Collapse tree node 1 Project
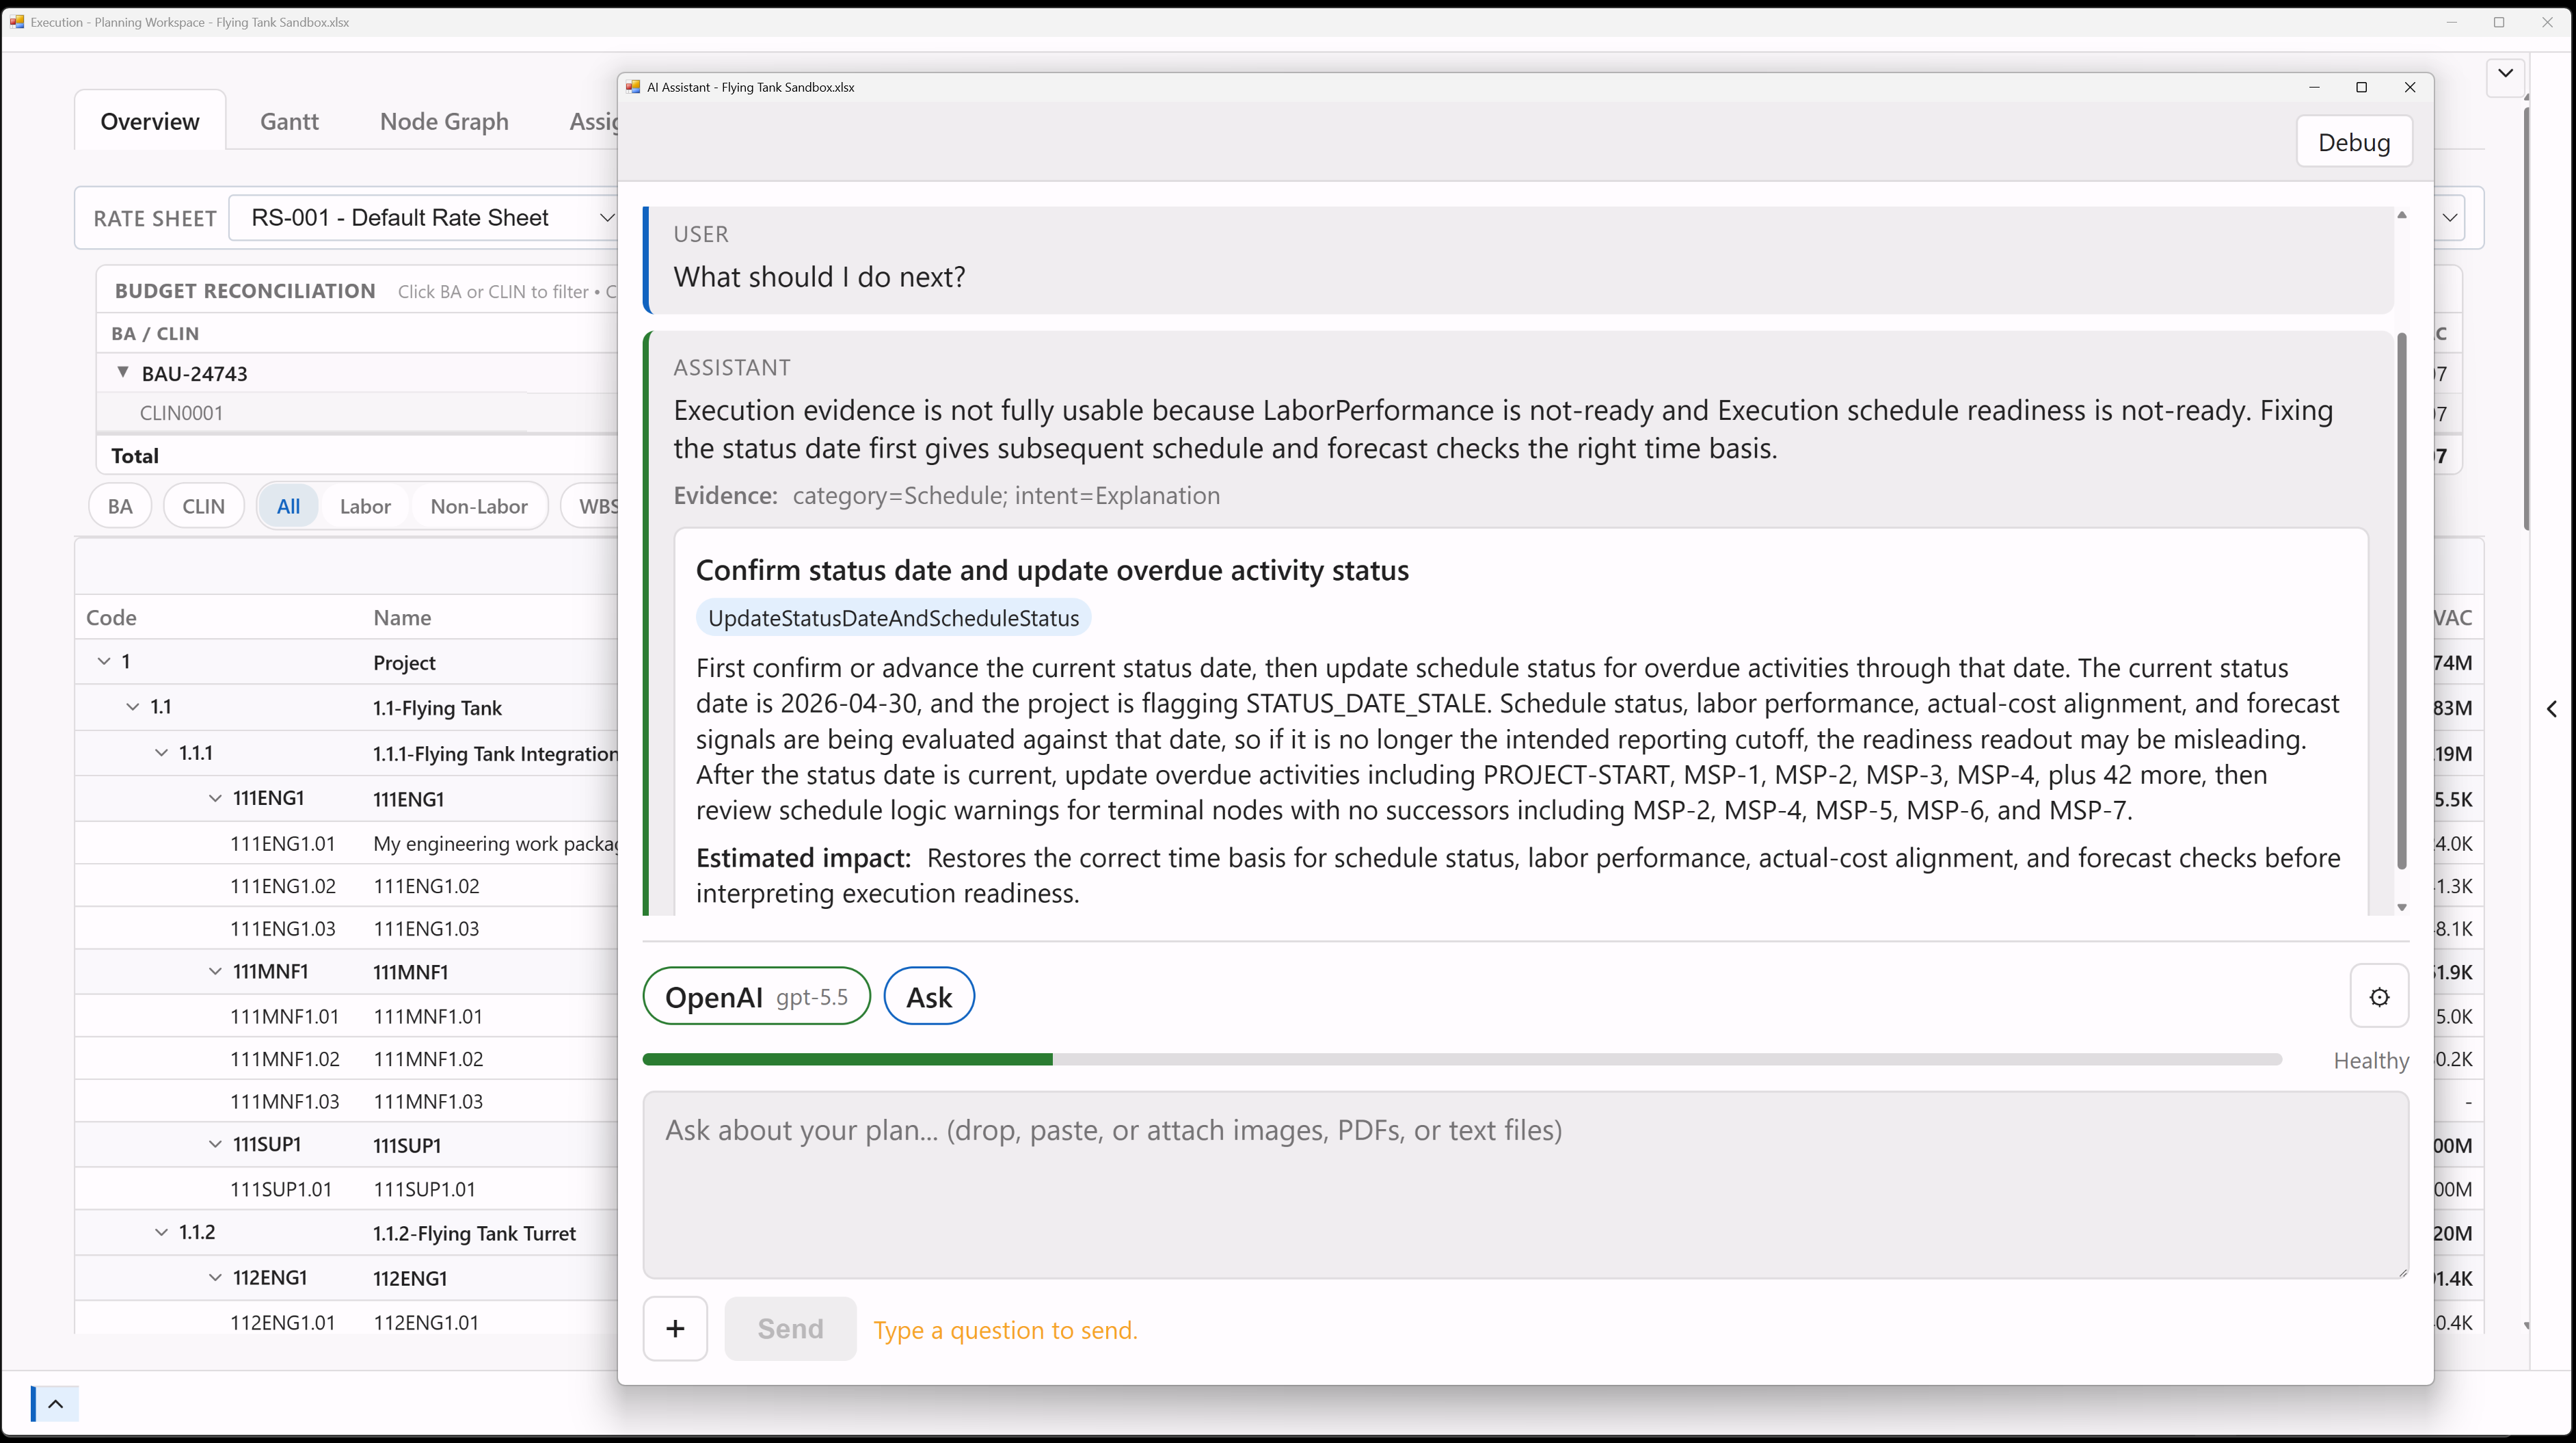The width and height of the screenshot is (2576, 1443). tap(103, 661)
